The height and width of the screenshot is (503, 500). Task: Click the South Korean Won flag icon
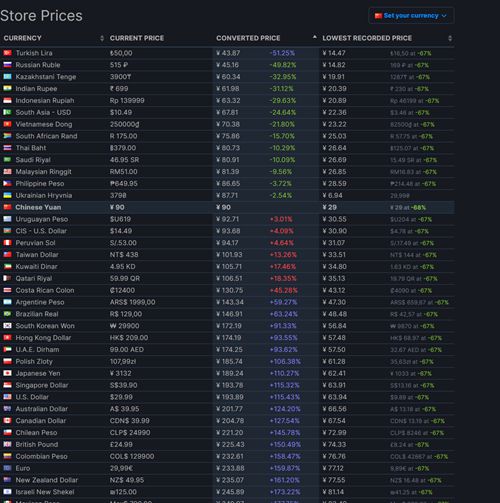click(x=7, y=326)
